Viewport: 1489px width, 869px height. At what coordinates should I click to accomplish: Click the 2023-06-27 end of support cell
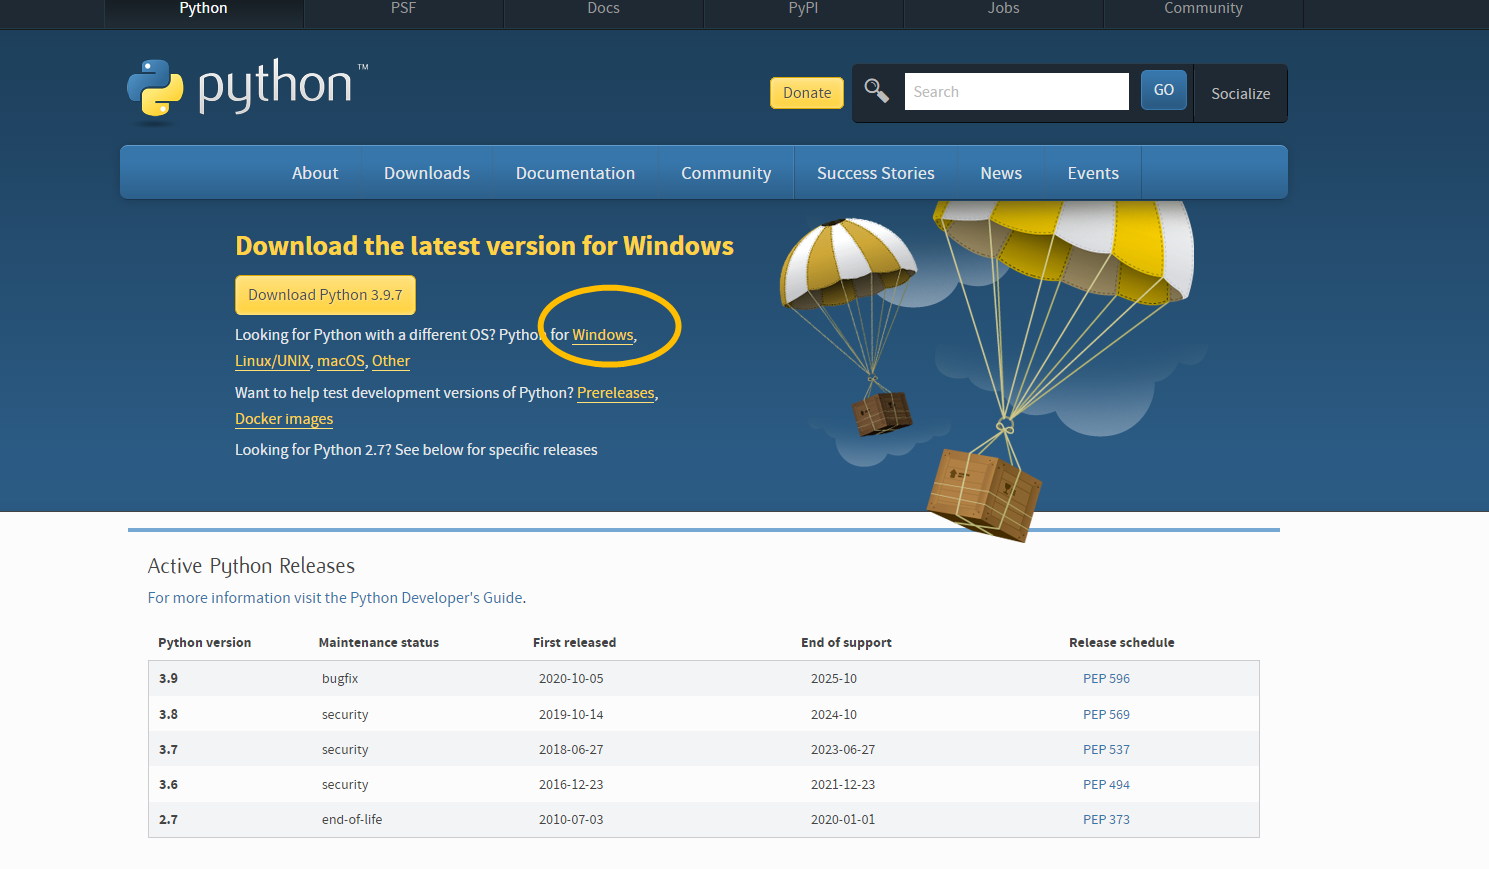[x=843, y=750]
